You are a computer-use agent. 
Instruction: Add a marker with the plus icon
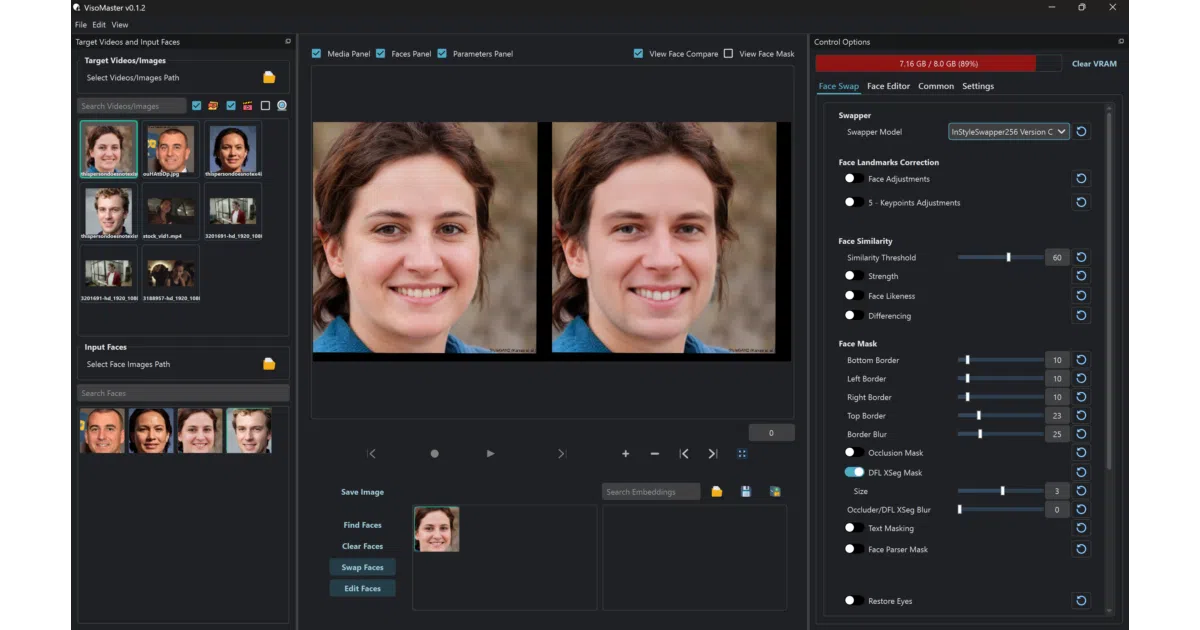tap(626, 453)
